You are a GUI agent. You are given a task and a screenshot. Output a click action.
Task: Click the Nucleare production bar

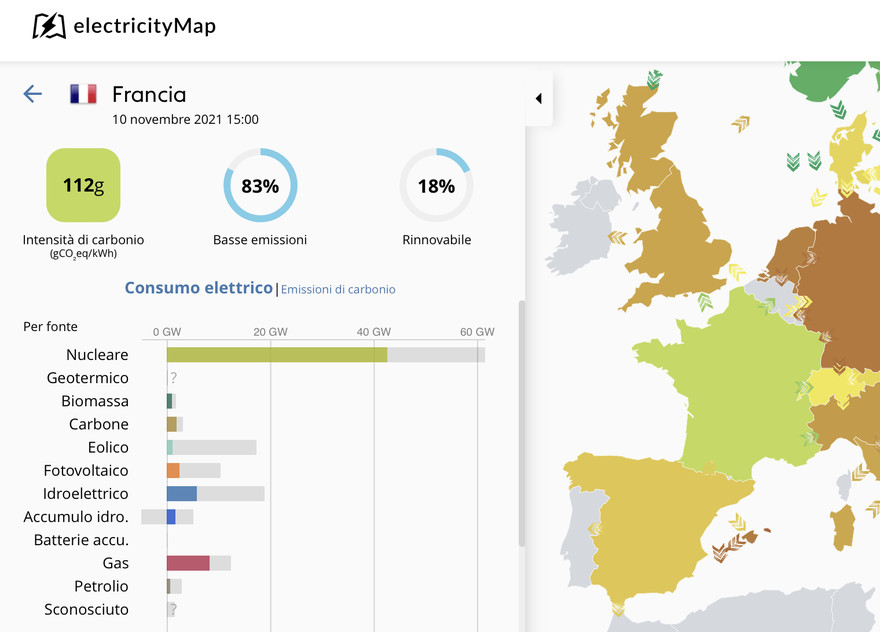click(277, 355)
